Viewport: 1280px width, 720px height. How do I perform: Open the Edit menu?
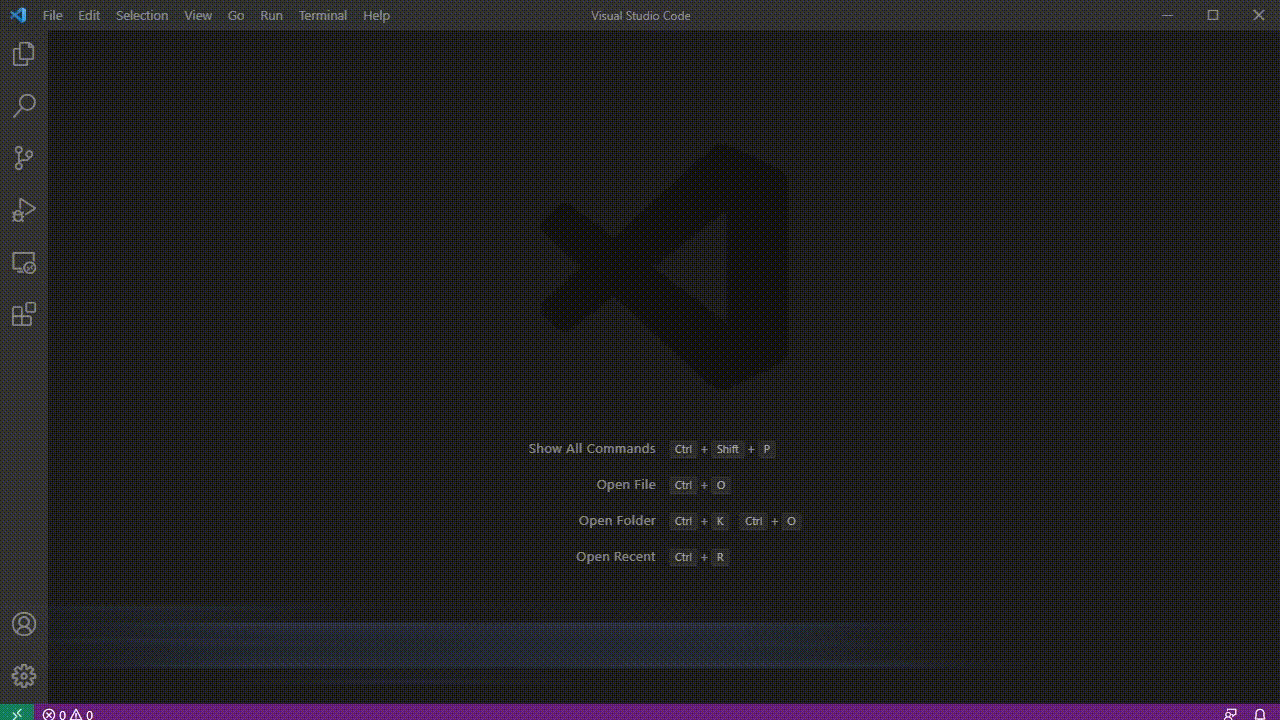89,15
